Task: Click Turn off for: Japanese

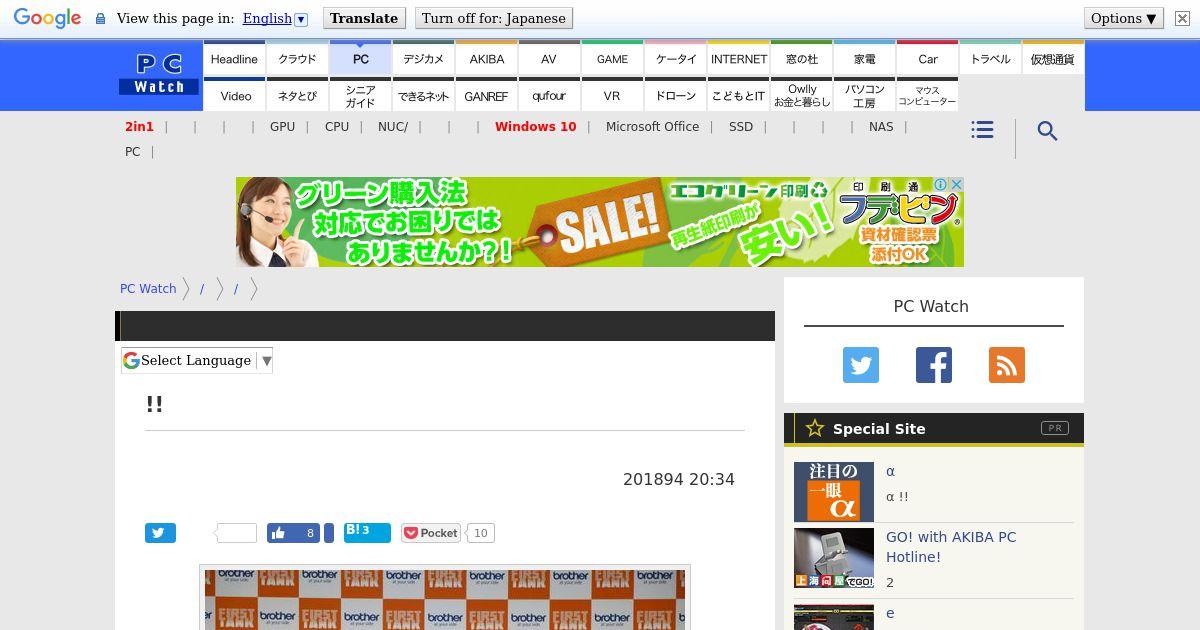Action: 494,18
